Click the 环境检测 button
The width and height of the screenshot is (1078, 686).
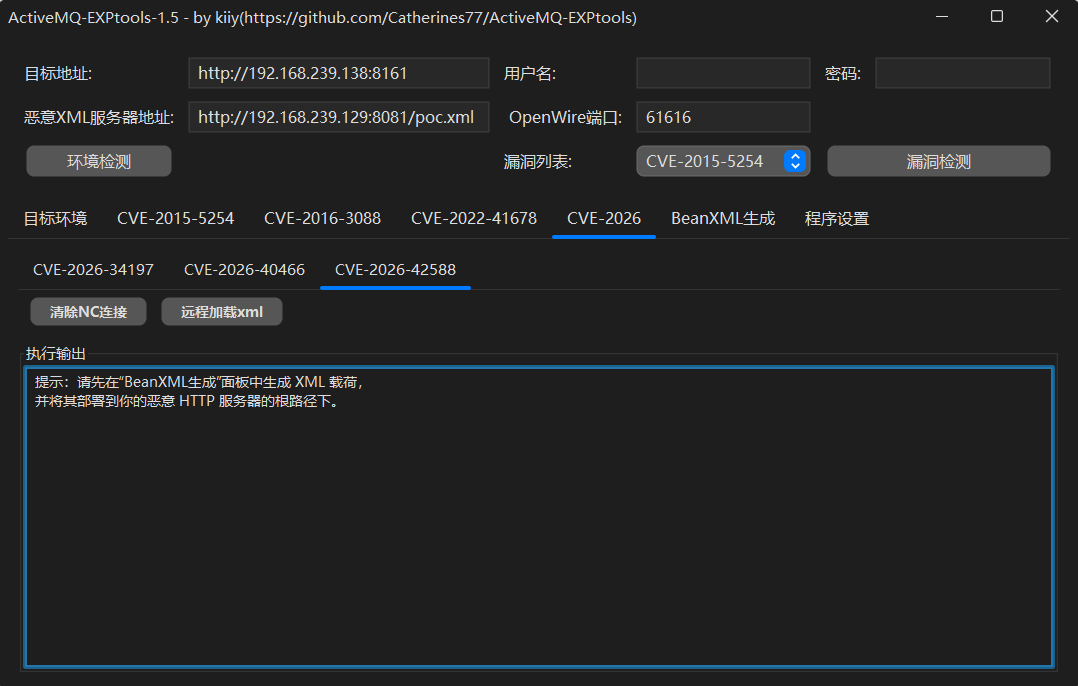[99, 162]
